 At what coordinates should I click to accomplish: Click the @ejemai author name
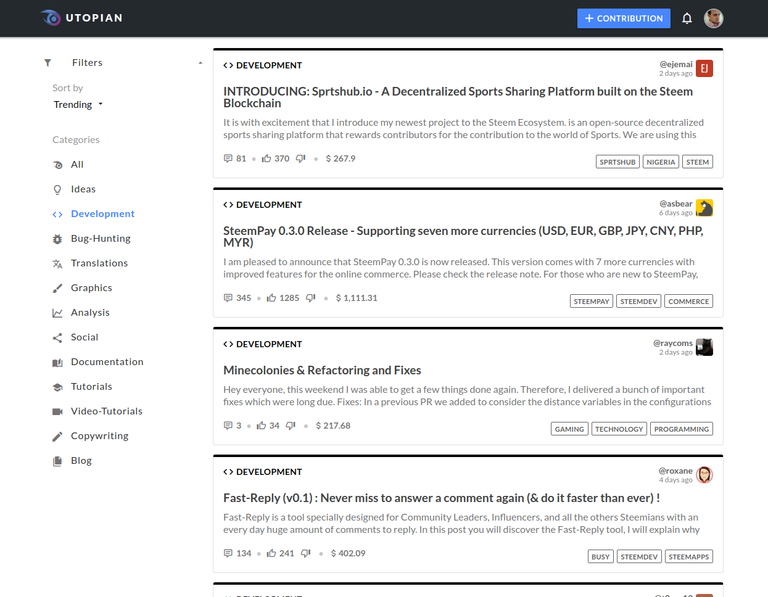pyautogui.click(x=675, y=64)
